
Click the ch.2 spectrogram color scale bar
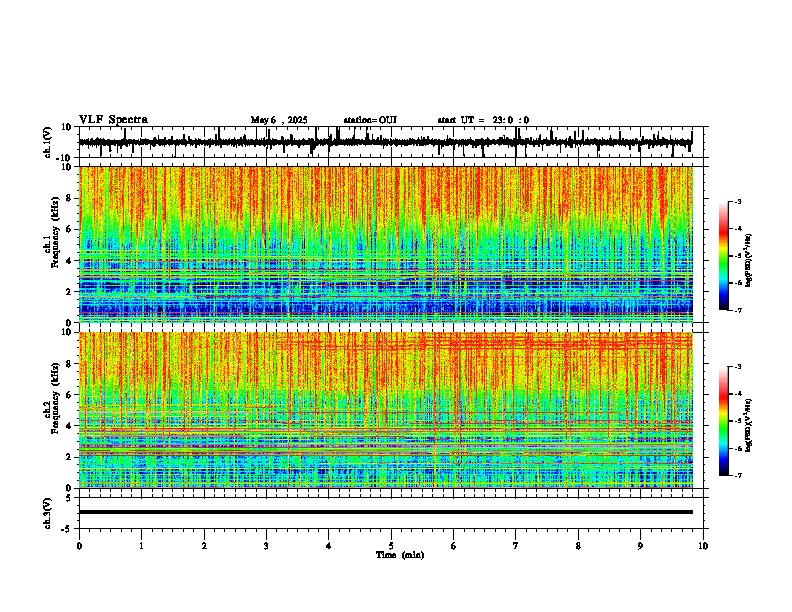[x=724, y=421]
